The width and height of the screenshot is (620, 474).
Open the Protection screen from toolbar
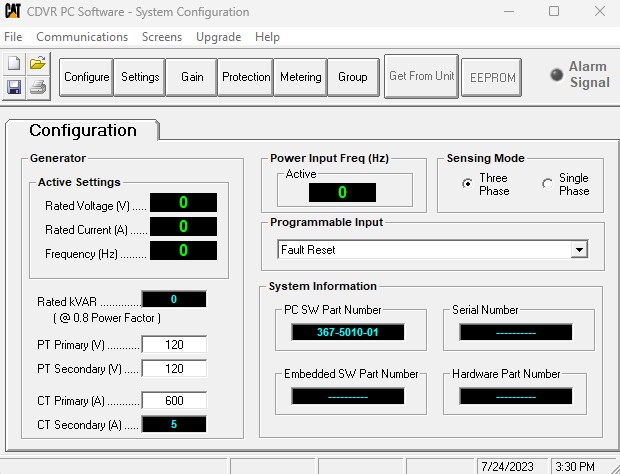pos(246,77)
